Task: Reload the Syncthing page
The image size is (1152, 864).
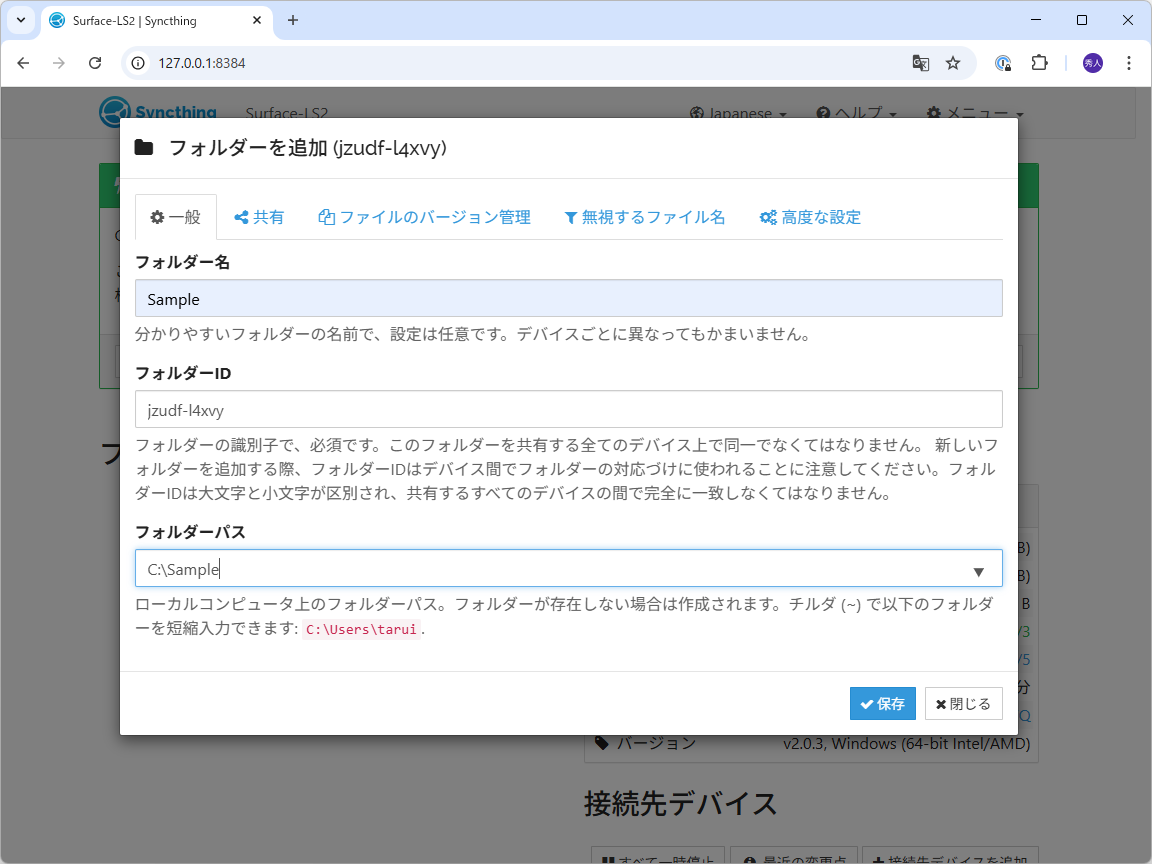Action: [x=95, y=63]
